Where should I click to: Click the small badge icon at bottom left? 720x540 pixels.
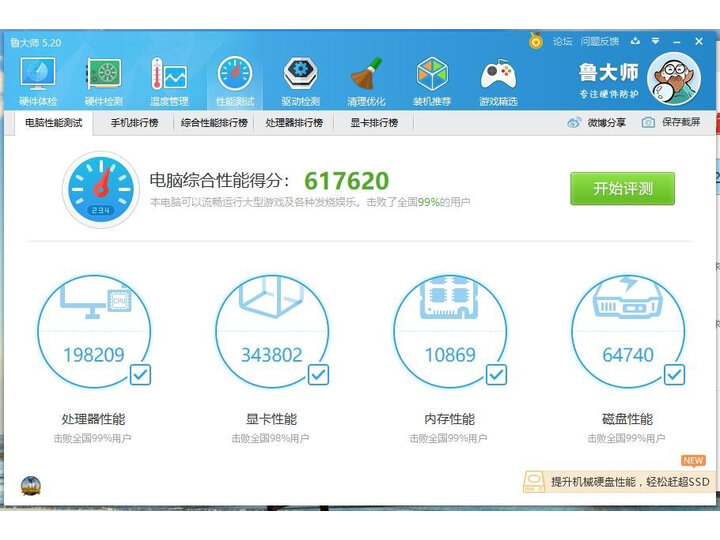point(31,486)
